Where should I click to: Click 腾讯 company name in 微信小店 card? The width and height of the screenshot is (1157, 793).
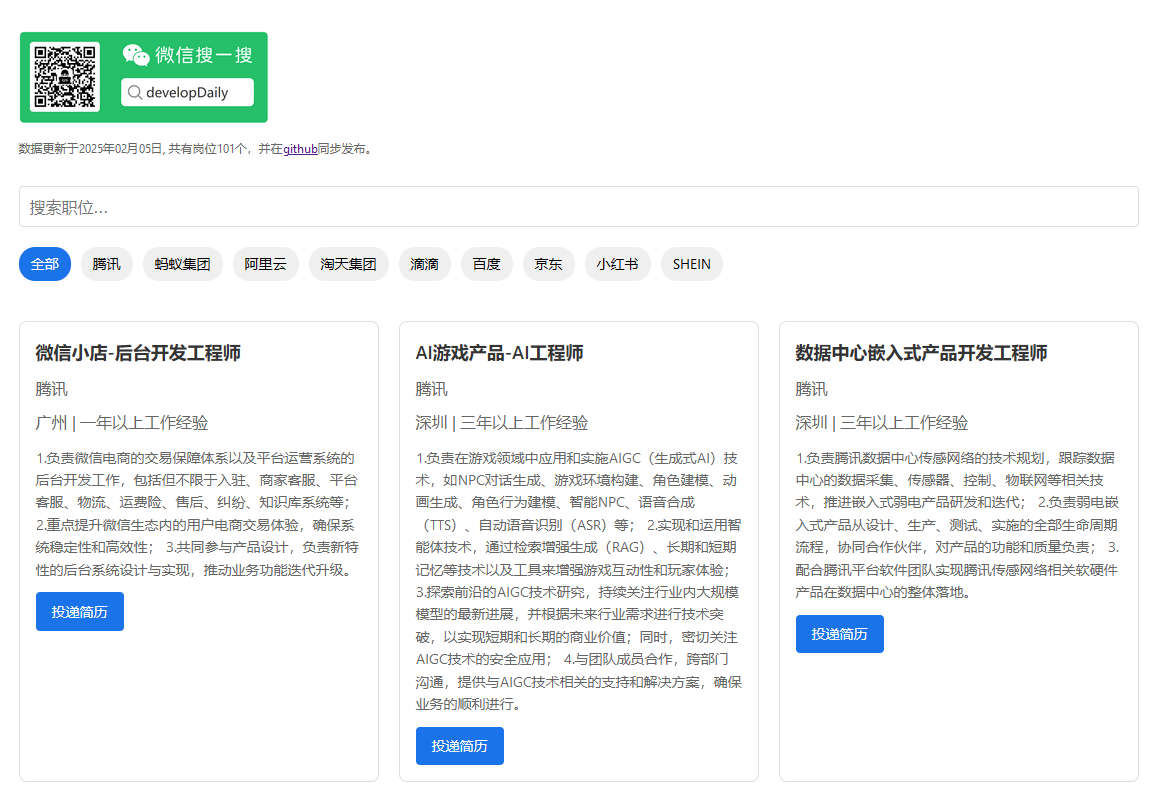52,389
